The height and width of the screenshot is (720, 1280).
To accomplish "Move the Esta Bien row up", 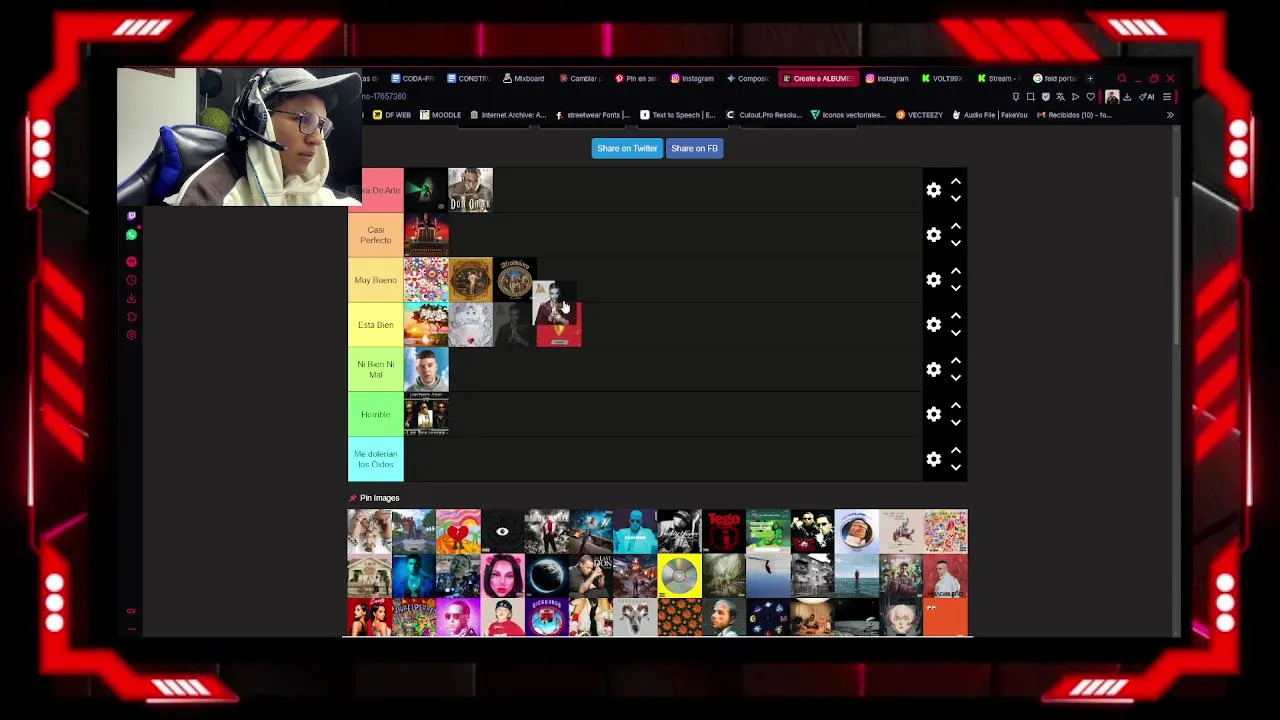I will tap(956, 316).
